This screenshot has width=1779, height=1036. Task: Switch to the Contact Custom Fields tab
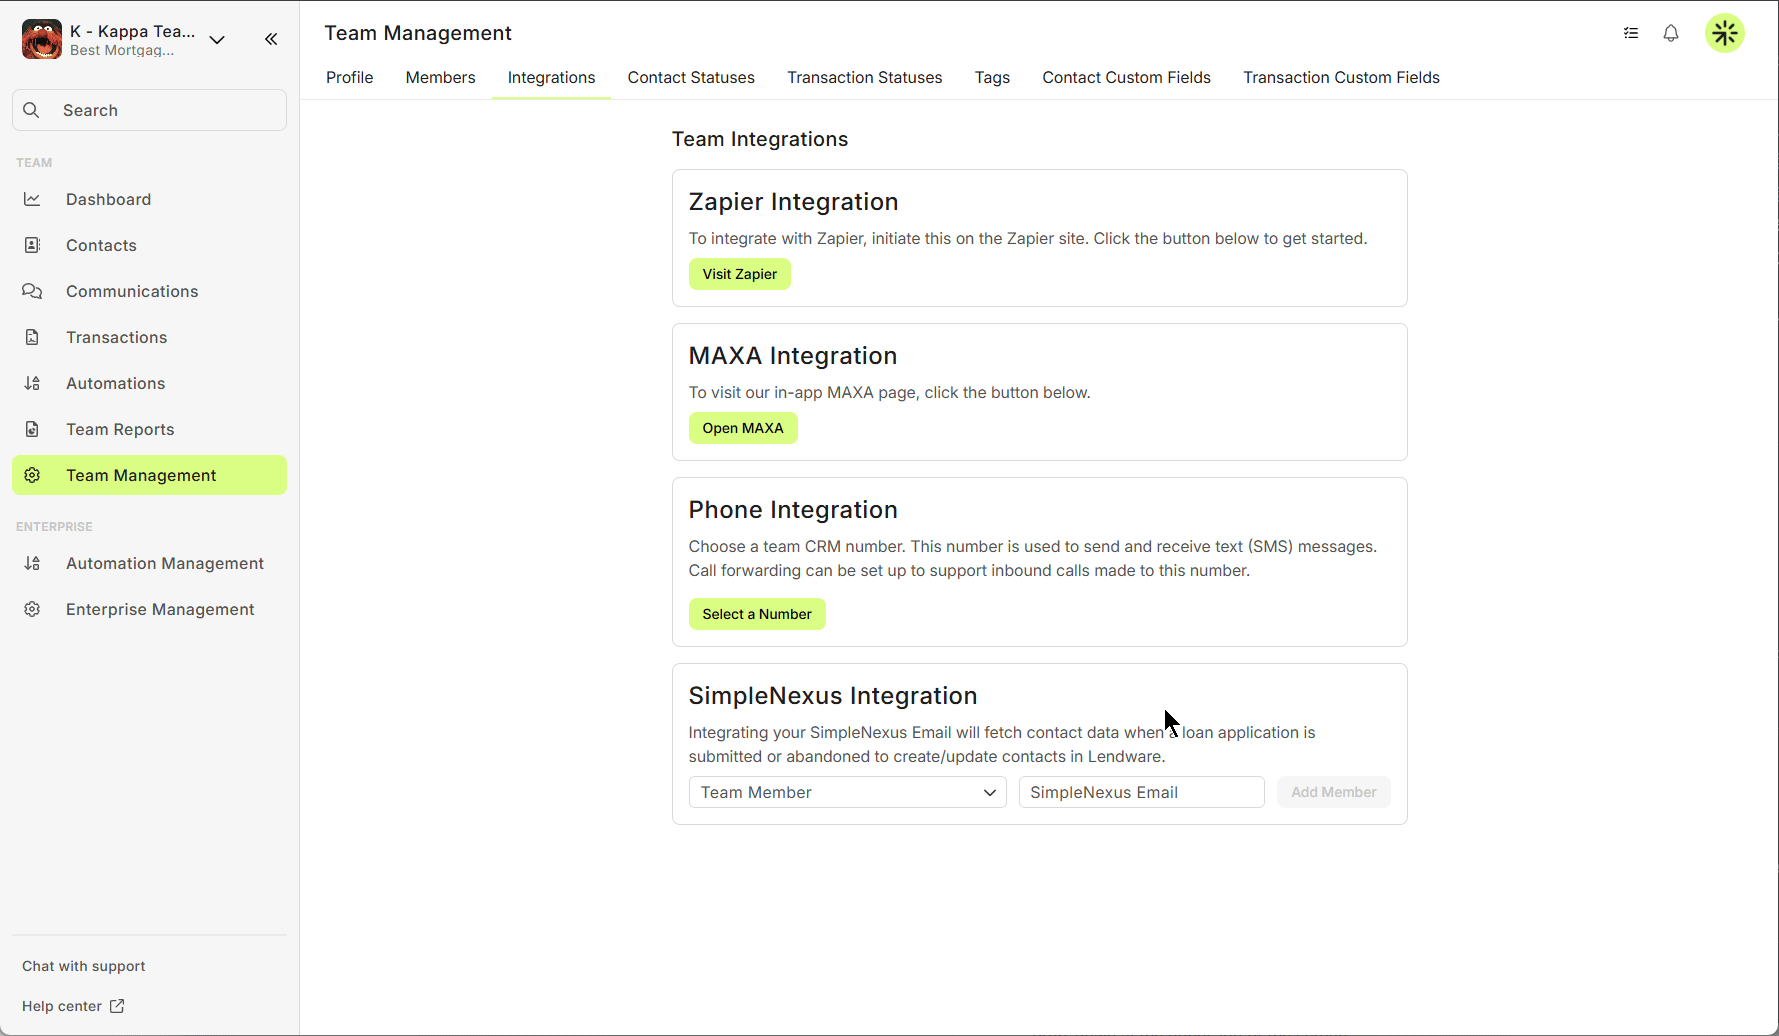coord(1126,77)
